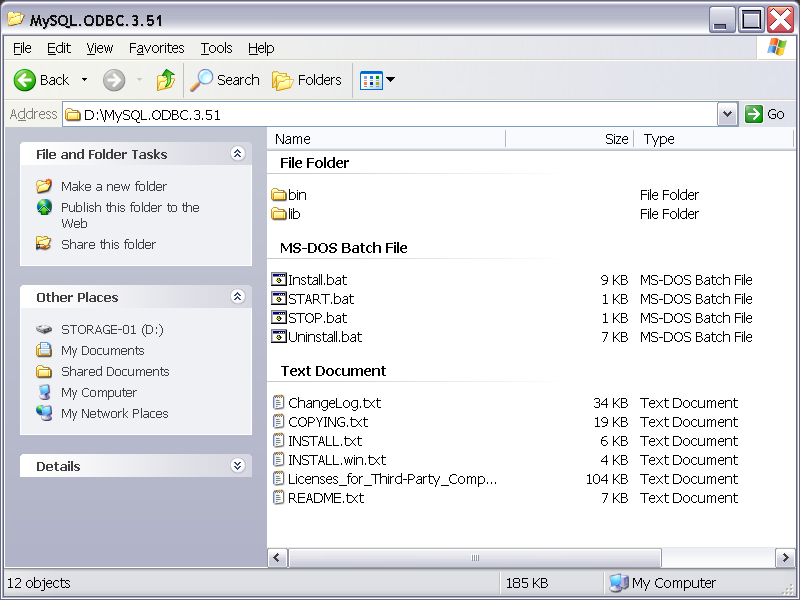Viewport: 800px width, 600px height.
Task: Expand the Details panel
Action: [237, 465]
